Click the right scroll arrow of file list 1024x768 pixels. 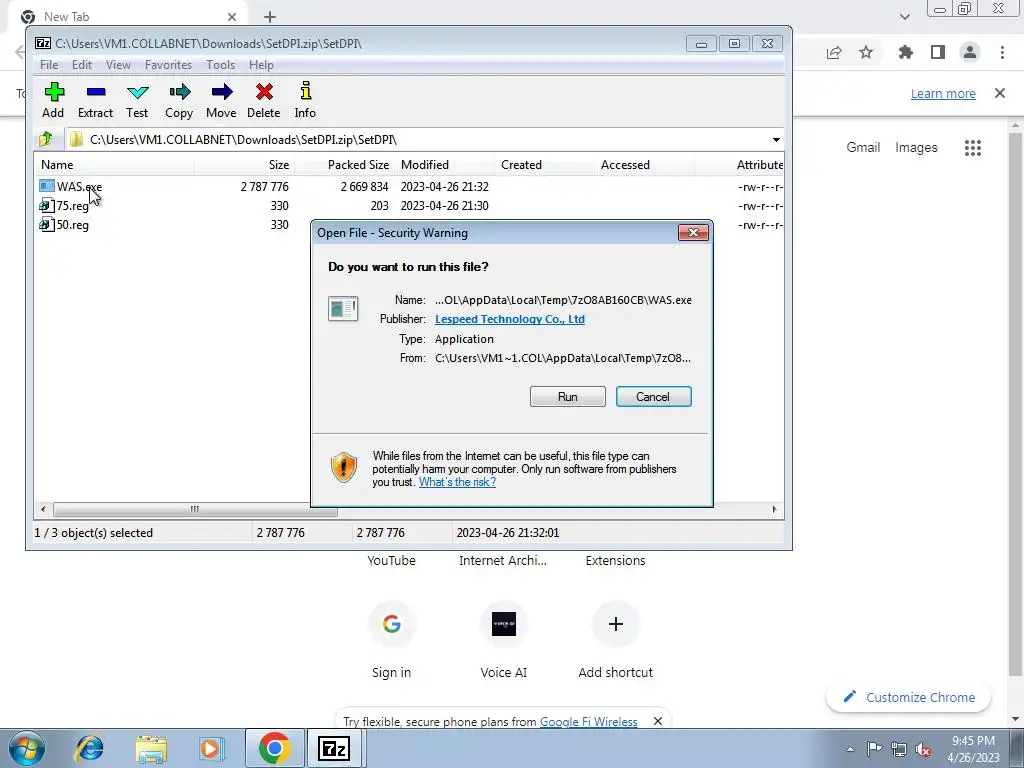775,509
